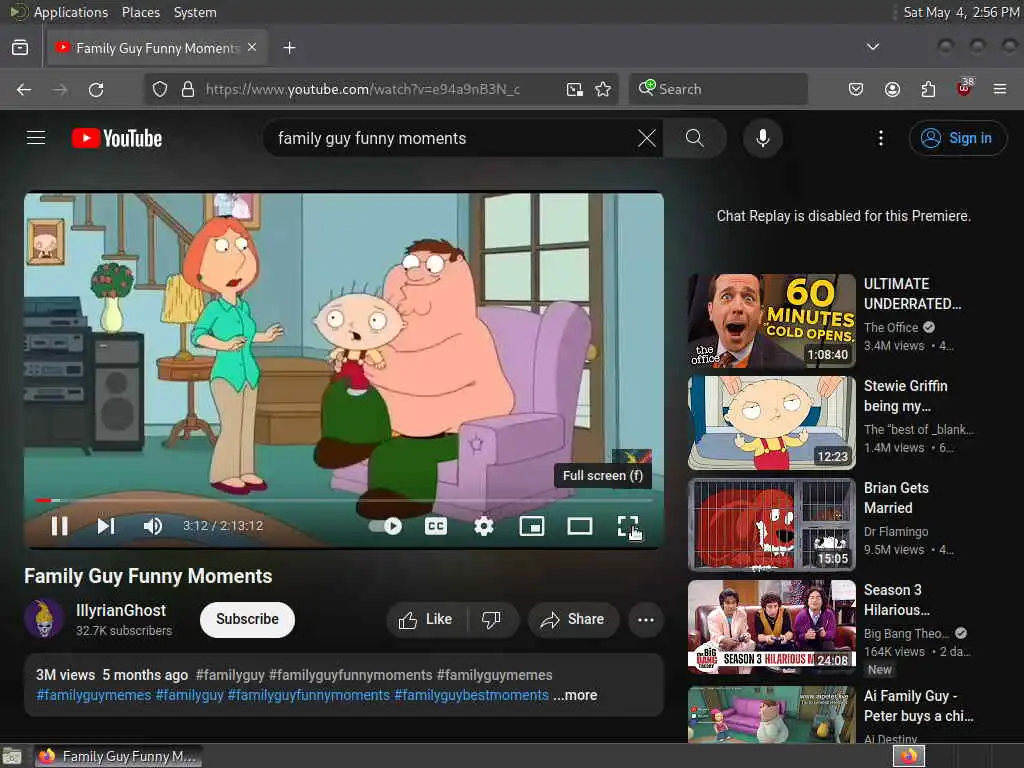Viewport: 1024px width, 768px height.
Task: Follow the #familyguybestmoments hashtag
Action: 472,695
